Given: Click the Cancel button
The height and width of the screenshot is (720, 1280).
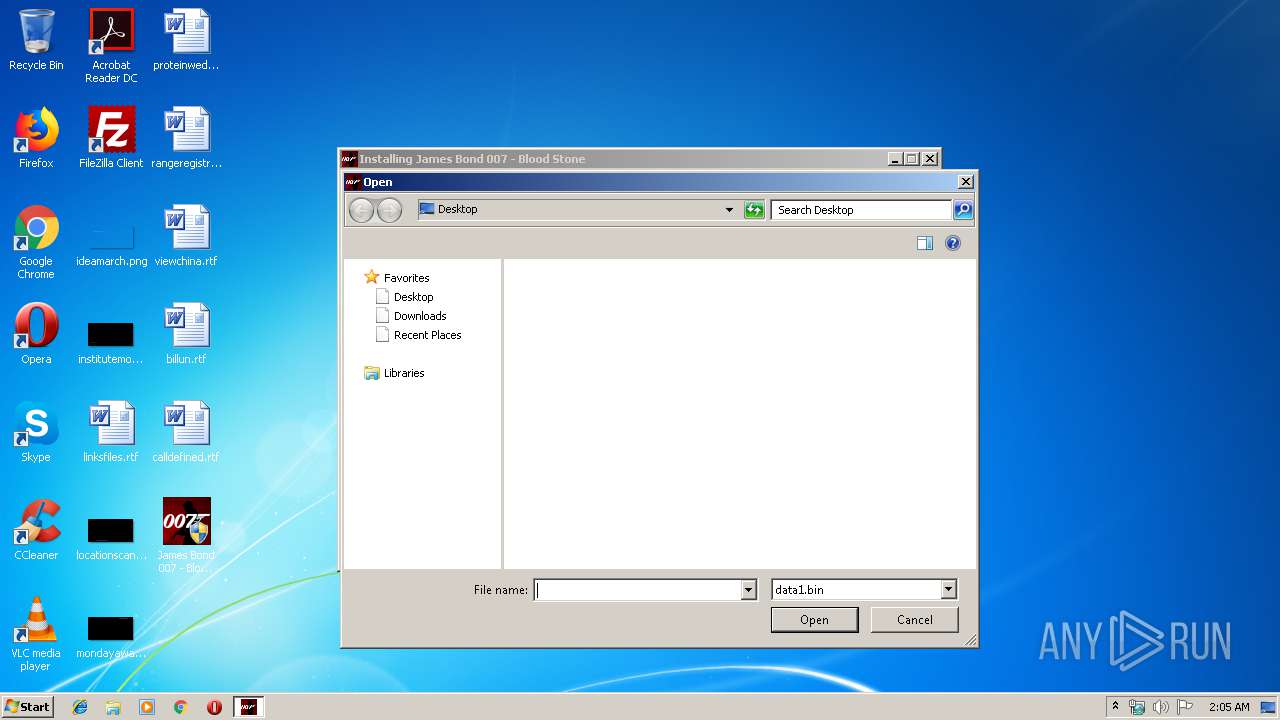Looking at the screenshot, I should [x=915, y=620].
